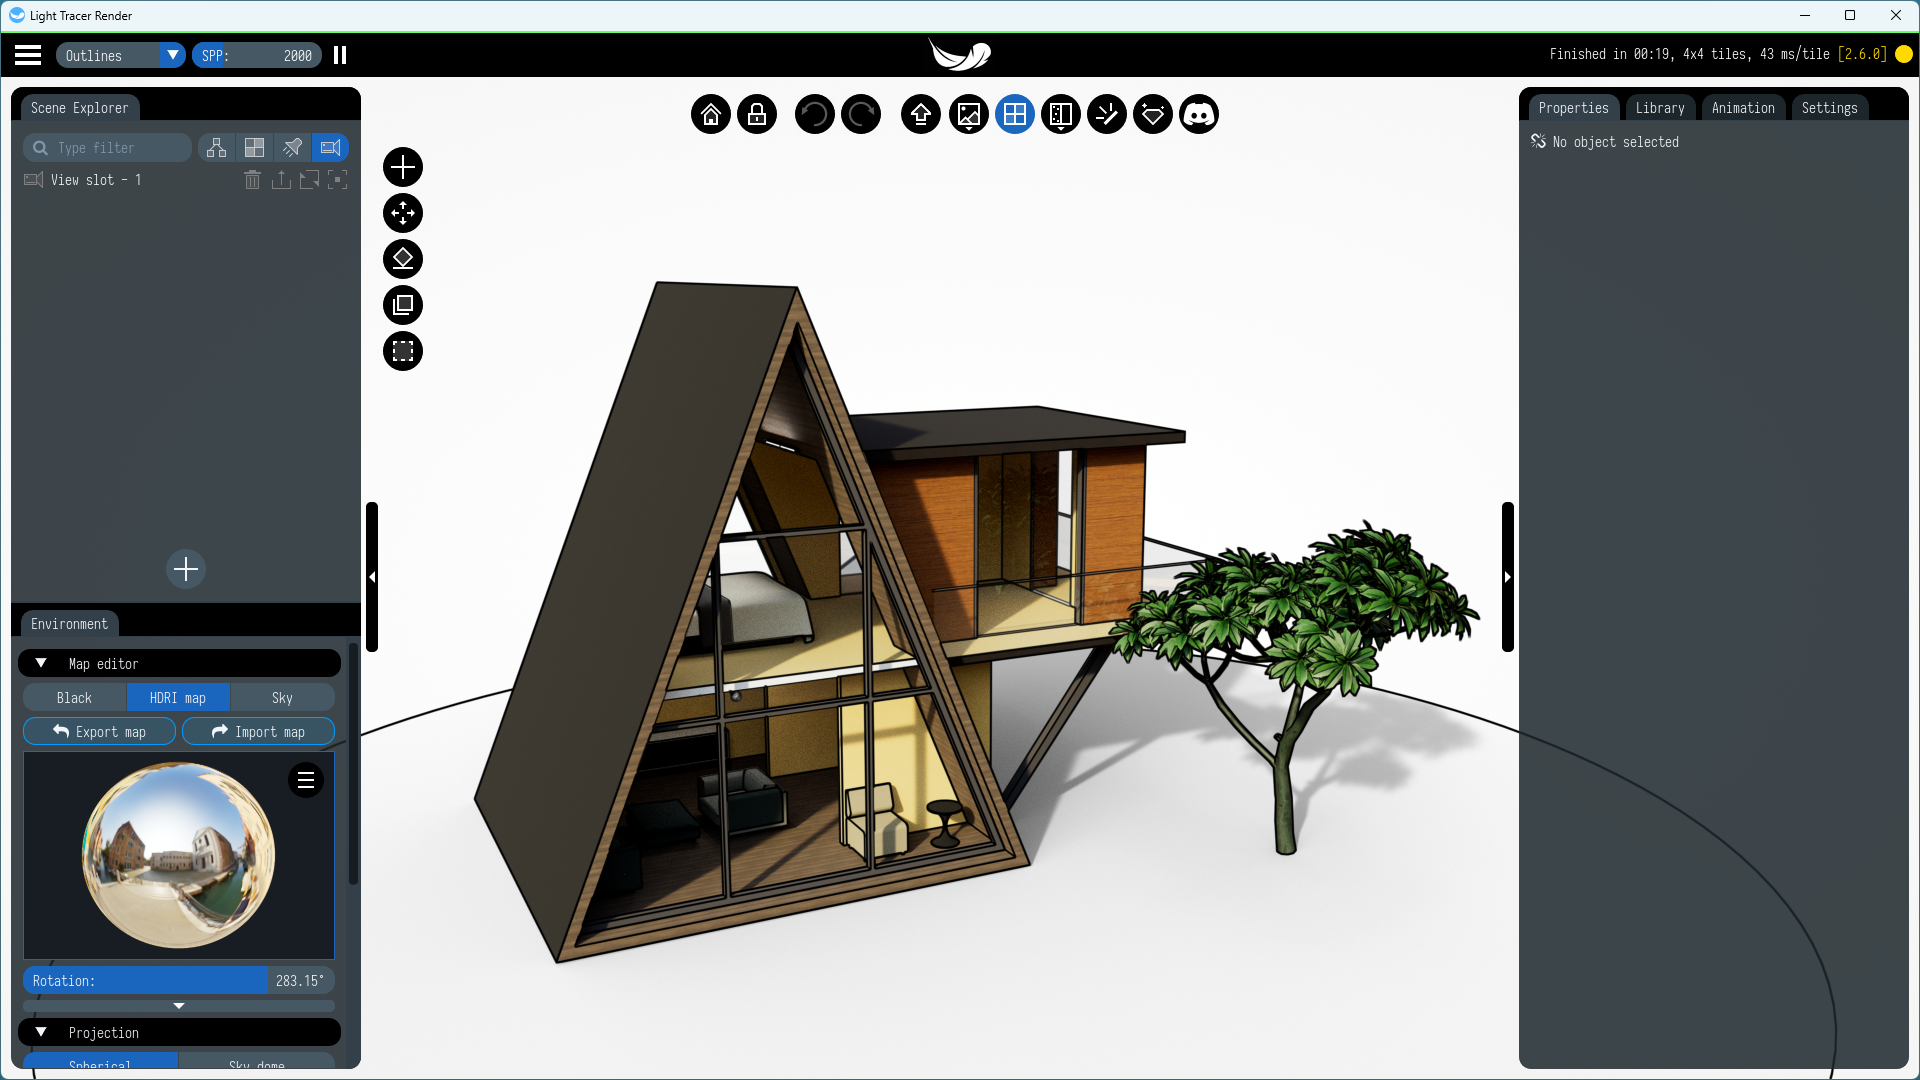The width and height of the screenshot is (1920, 1080).
Task: Click the home/reset view icon
Action: 711,115
